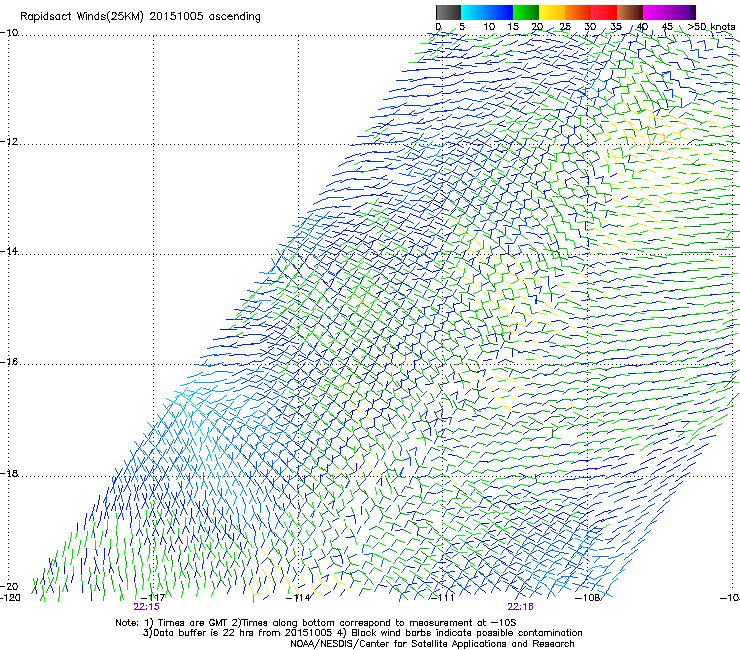Viewport: 740px width, 650px height.
Task: Click the purple 22:16 time stamp
Action: pos(521,607)
